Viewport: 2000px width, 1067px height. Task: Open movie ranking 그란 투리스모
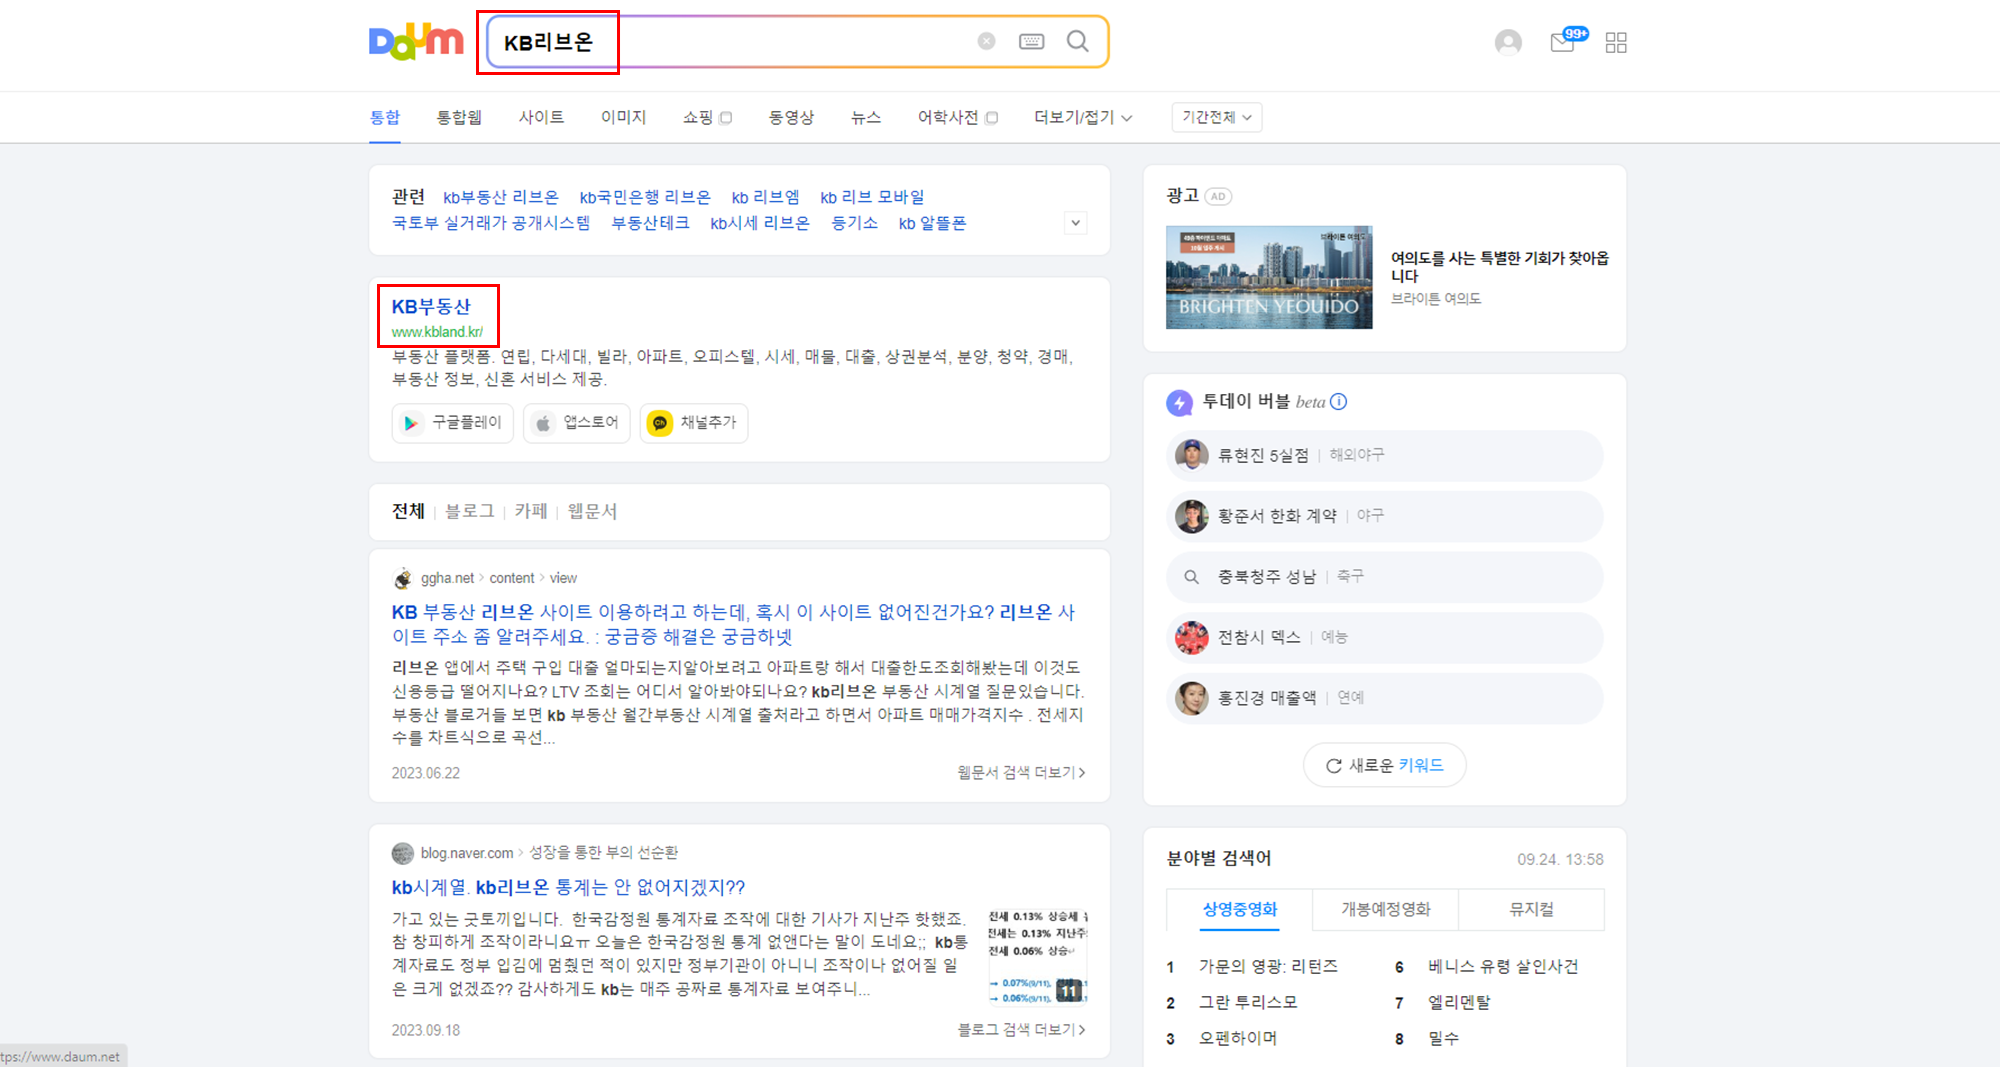pos(1248,1002)
